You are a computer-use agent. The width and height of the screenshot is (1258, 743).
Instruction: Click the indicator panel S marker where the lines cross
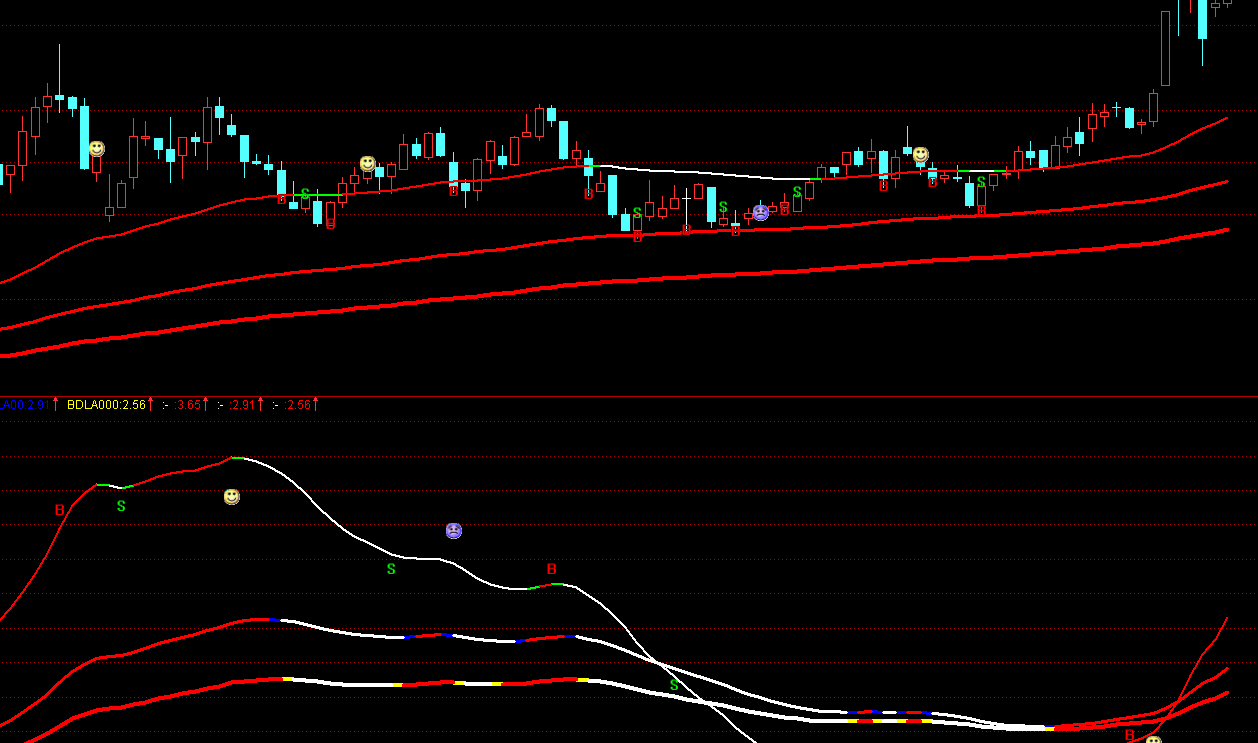click(x=674, y=685)
